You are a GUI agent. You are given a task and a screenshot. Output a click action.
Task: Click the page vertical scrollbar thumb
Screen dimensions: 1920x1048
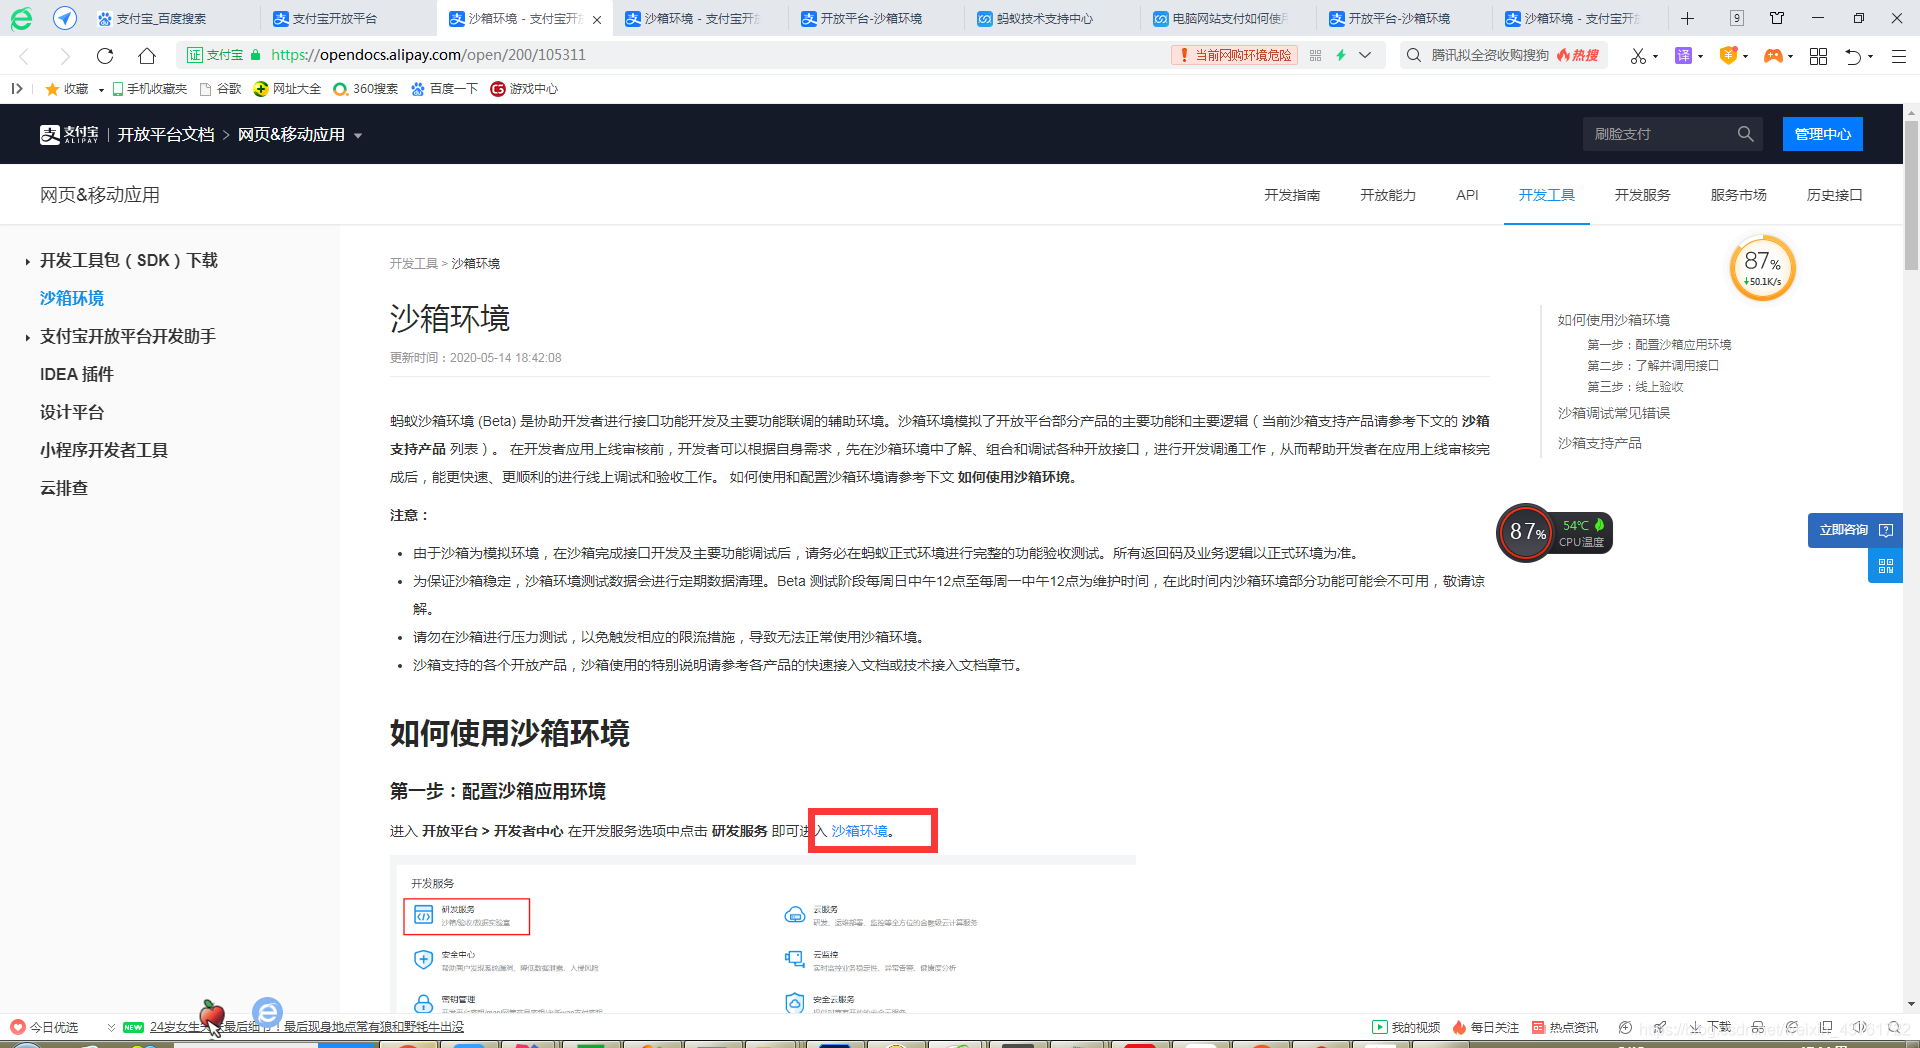1911,195
